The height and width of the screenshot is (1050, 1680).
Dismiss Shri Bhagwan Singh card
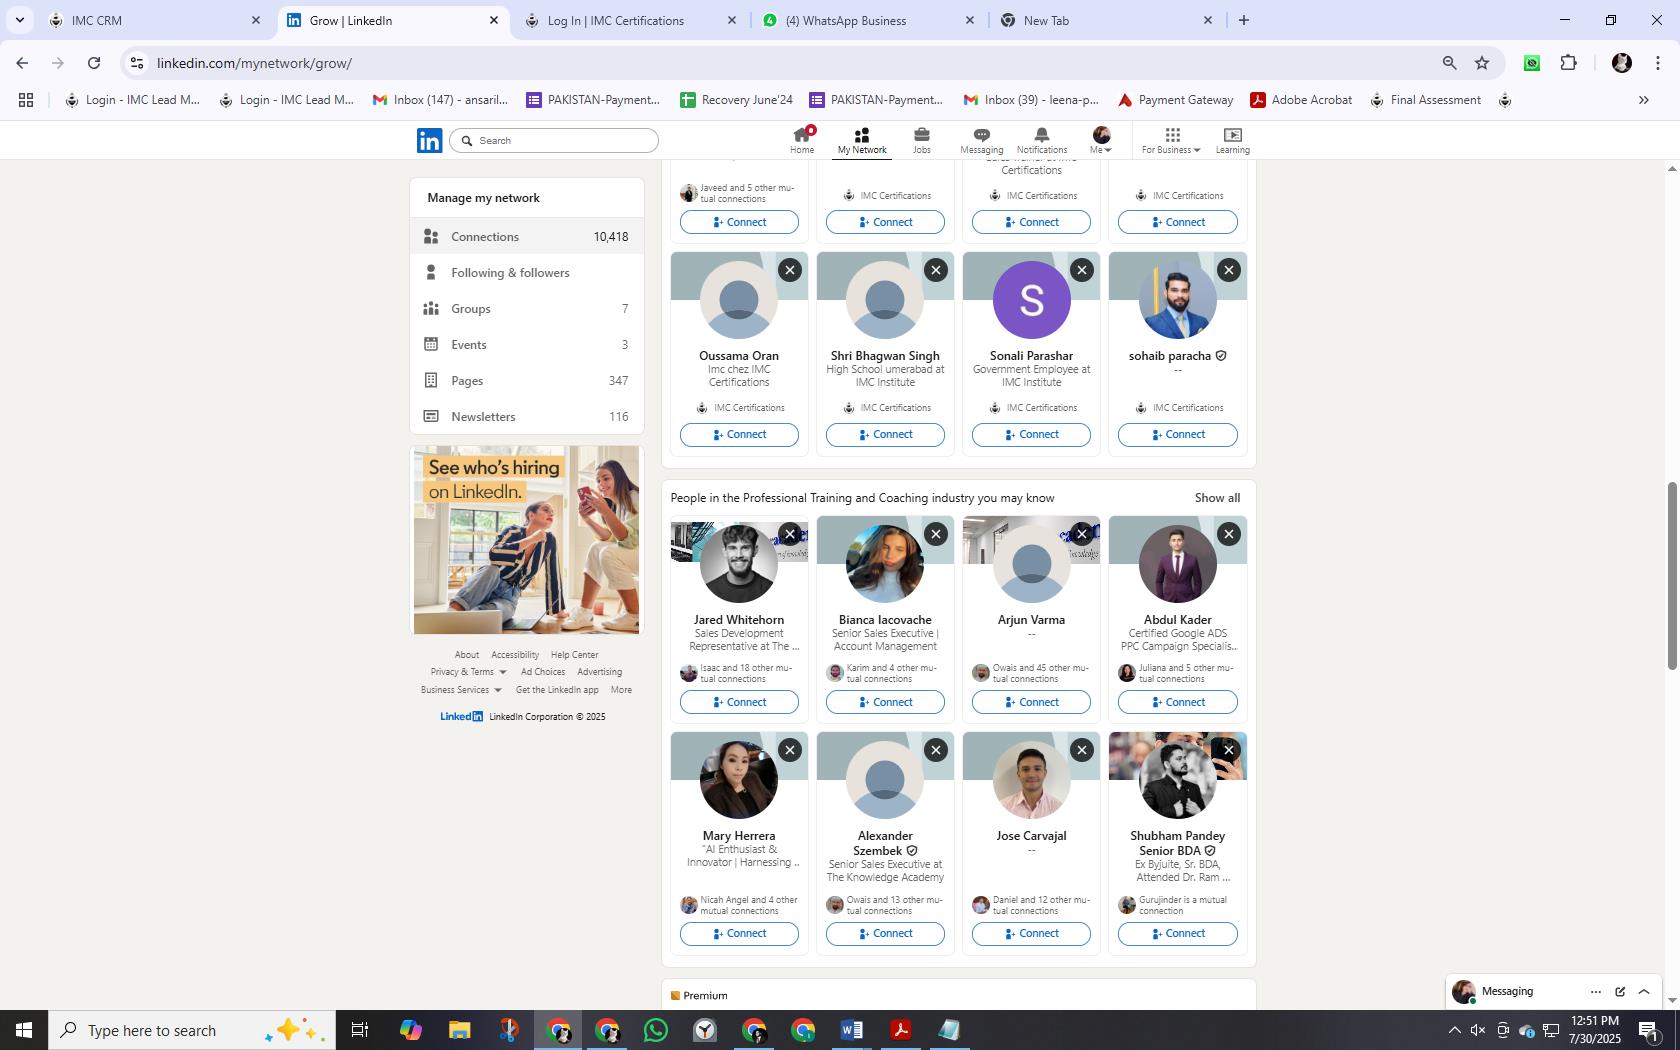(x=936, y=270)
